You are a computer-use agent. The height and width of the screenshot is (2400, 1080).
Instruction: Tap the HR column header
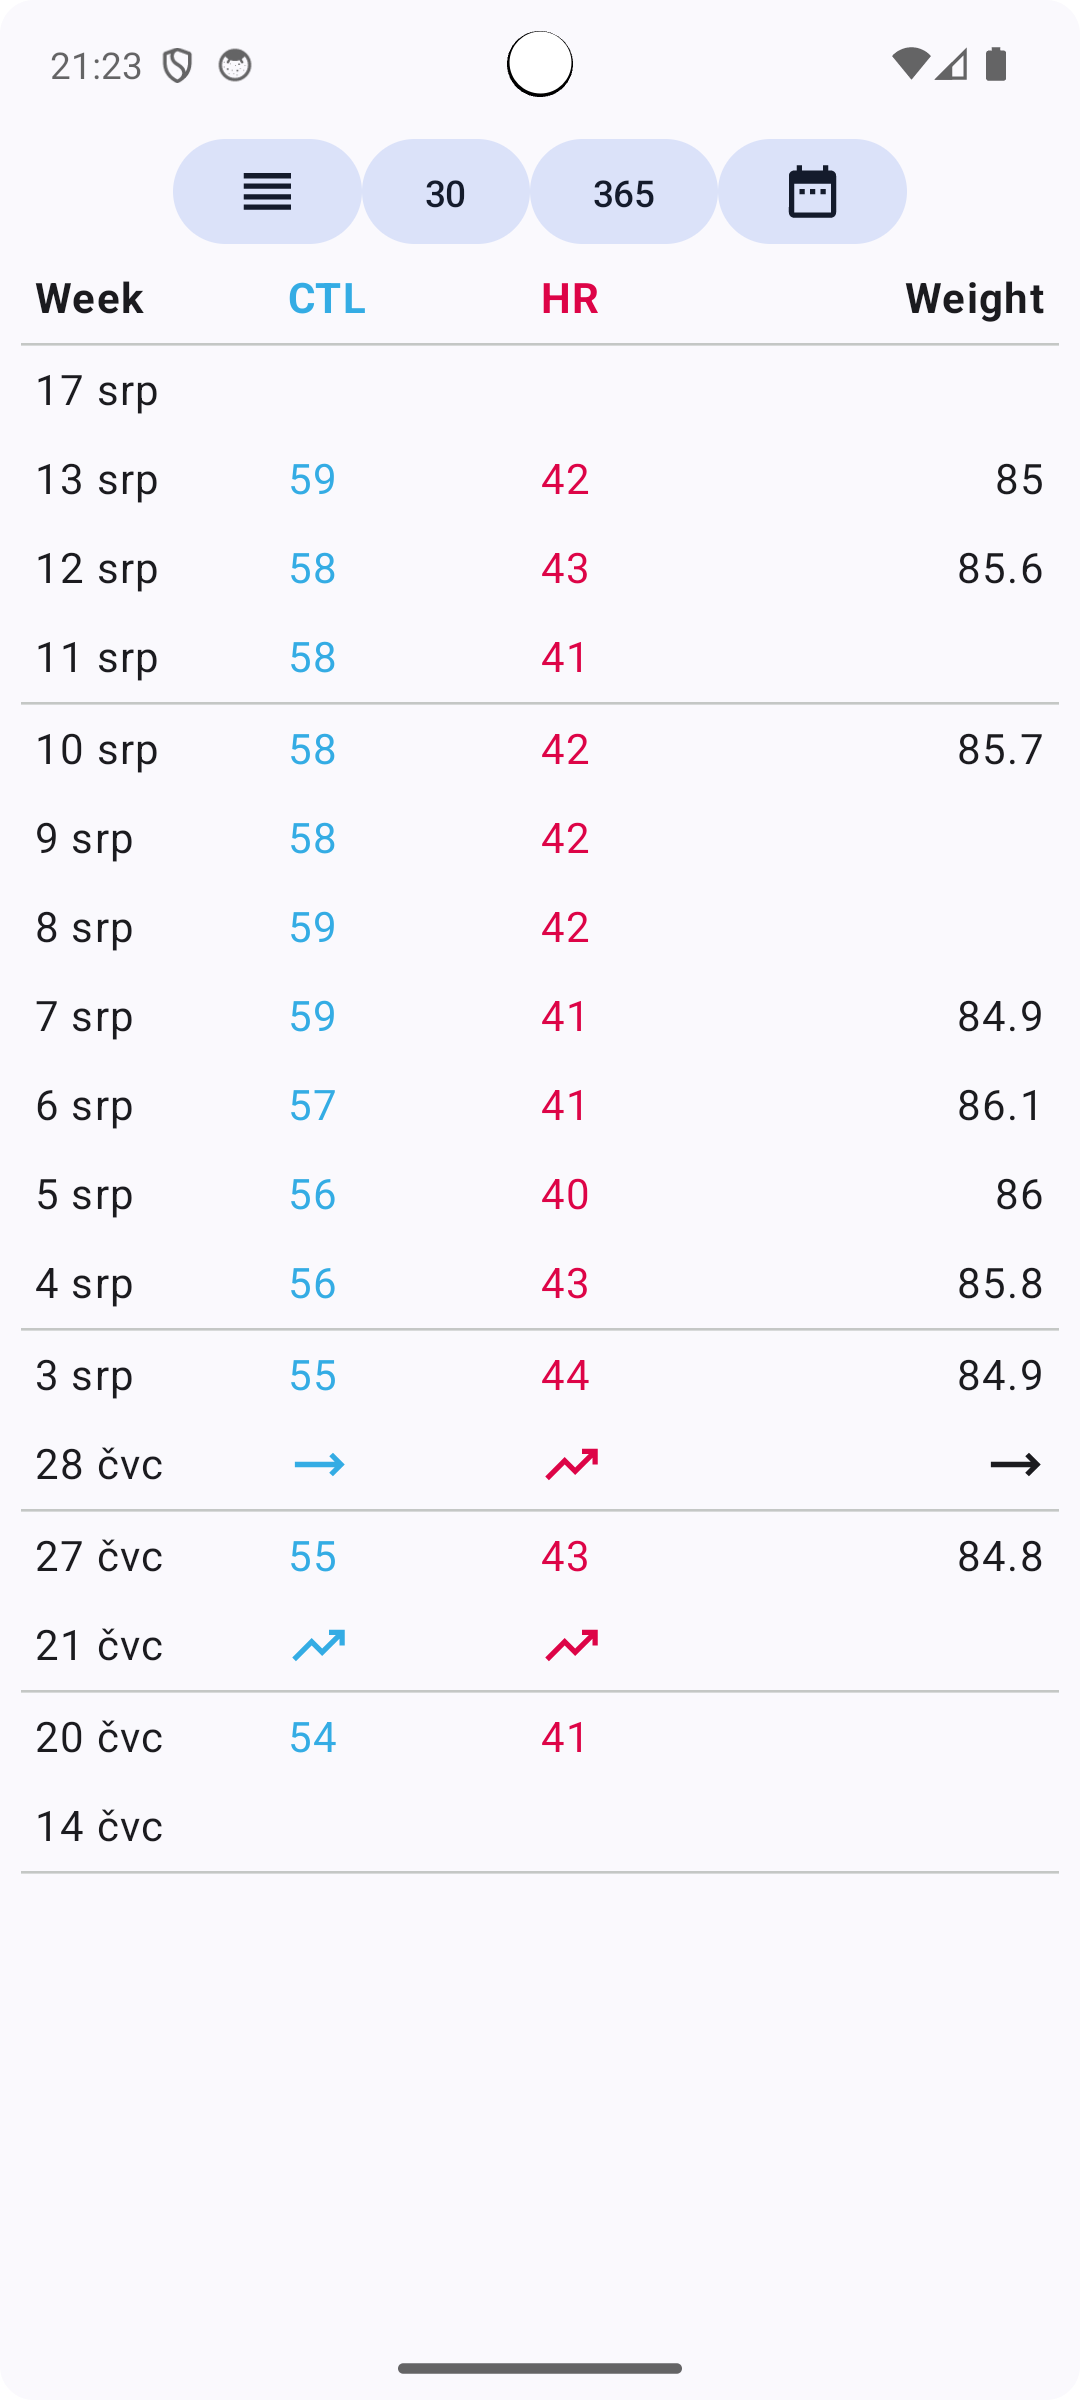coord(570,298)
